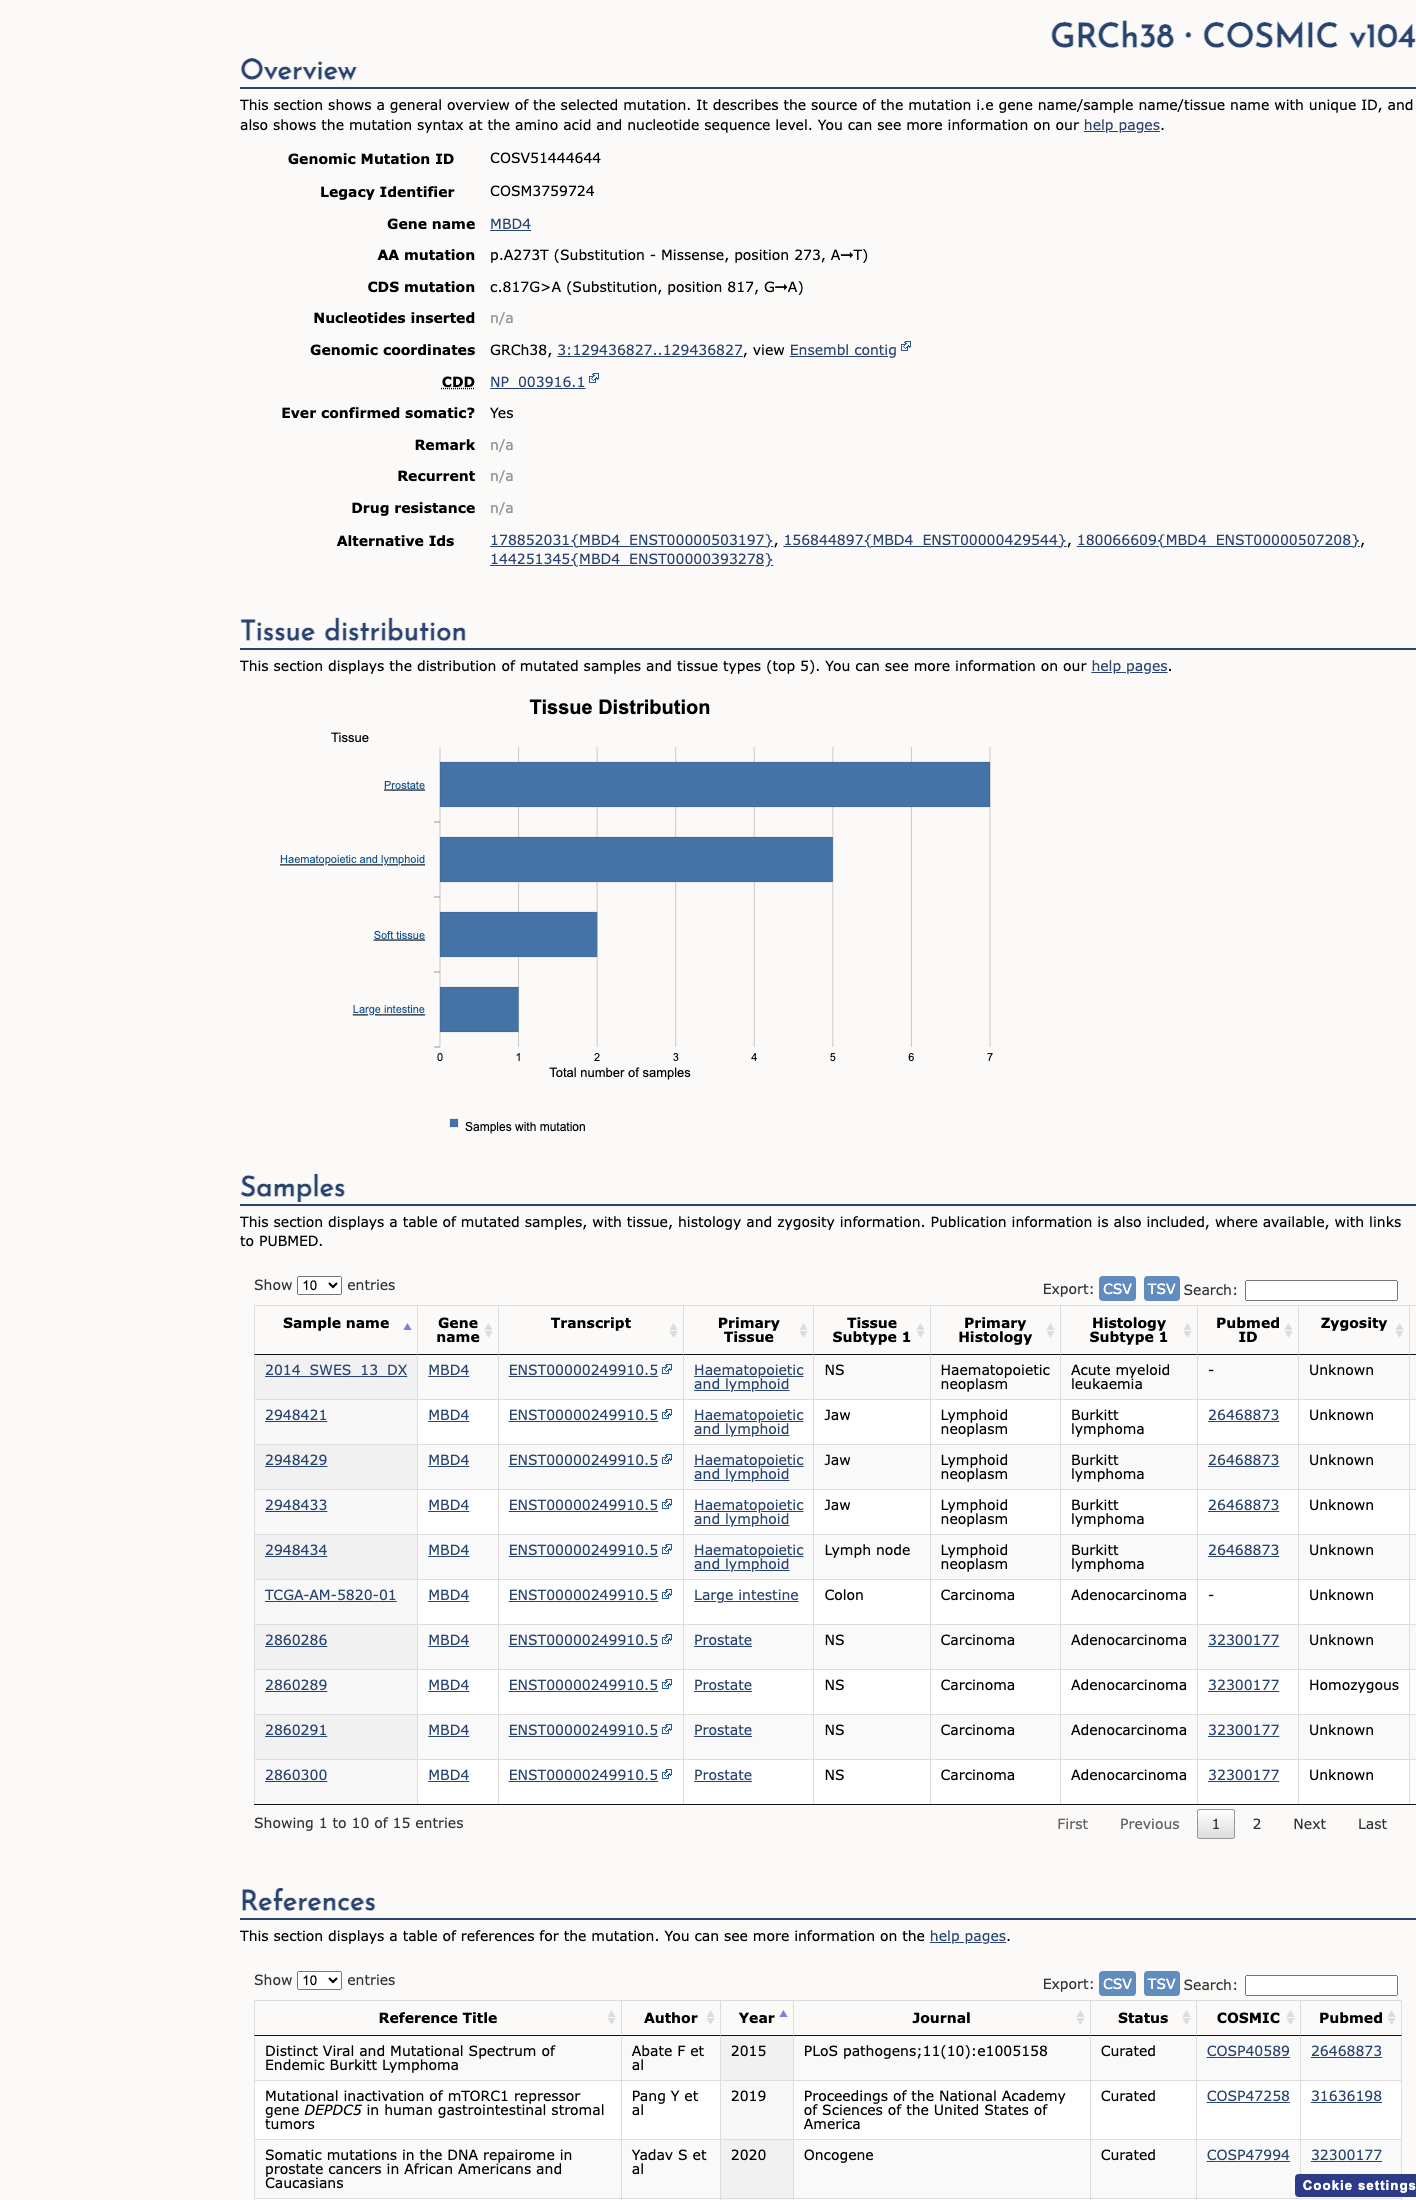Open sample 2014_SWES_13_DX link
1416x2200 pixels.
point(336,1370)
